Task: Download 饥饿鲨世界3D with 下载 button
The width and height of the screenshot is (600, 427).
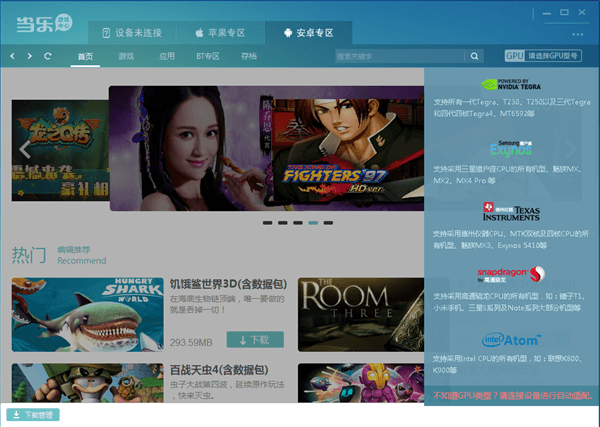Action: pyautogui.click(x=254, y=340)
